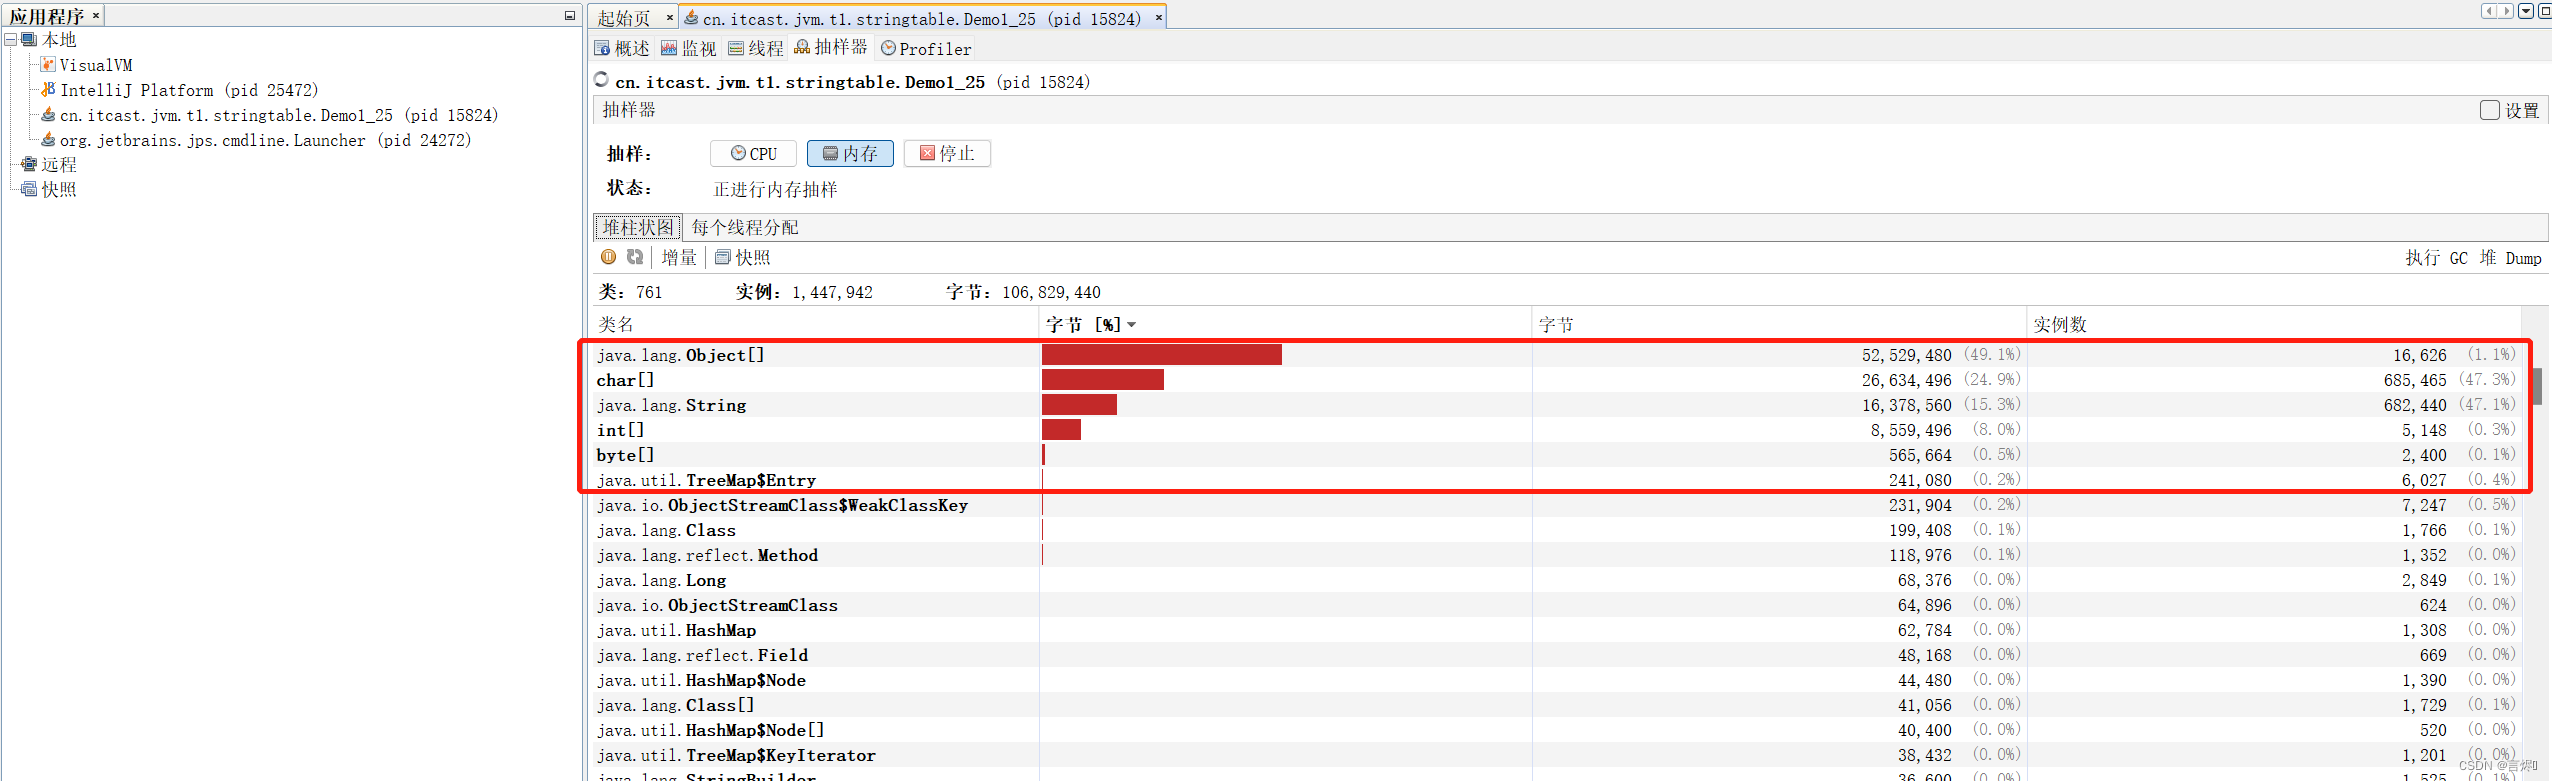Sort by 实例数 column header
This screenshot has height=781, width=2552.
tap(2274, 324)
